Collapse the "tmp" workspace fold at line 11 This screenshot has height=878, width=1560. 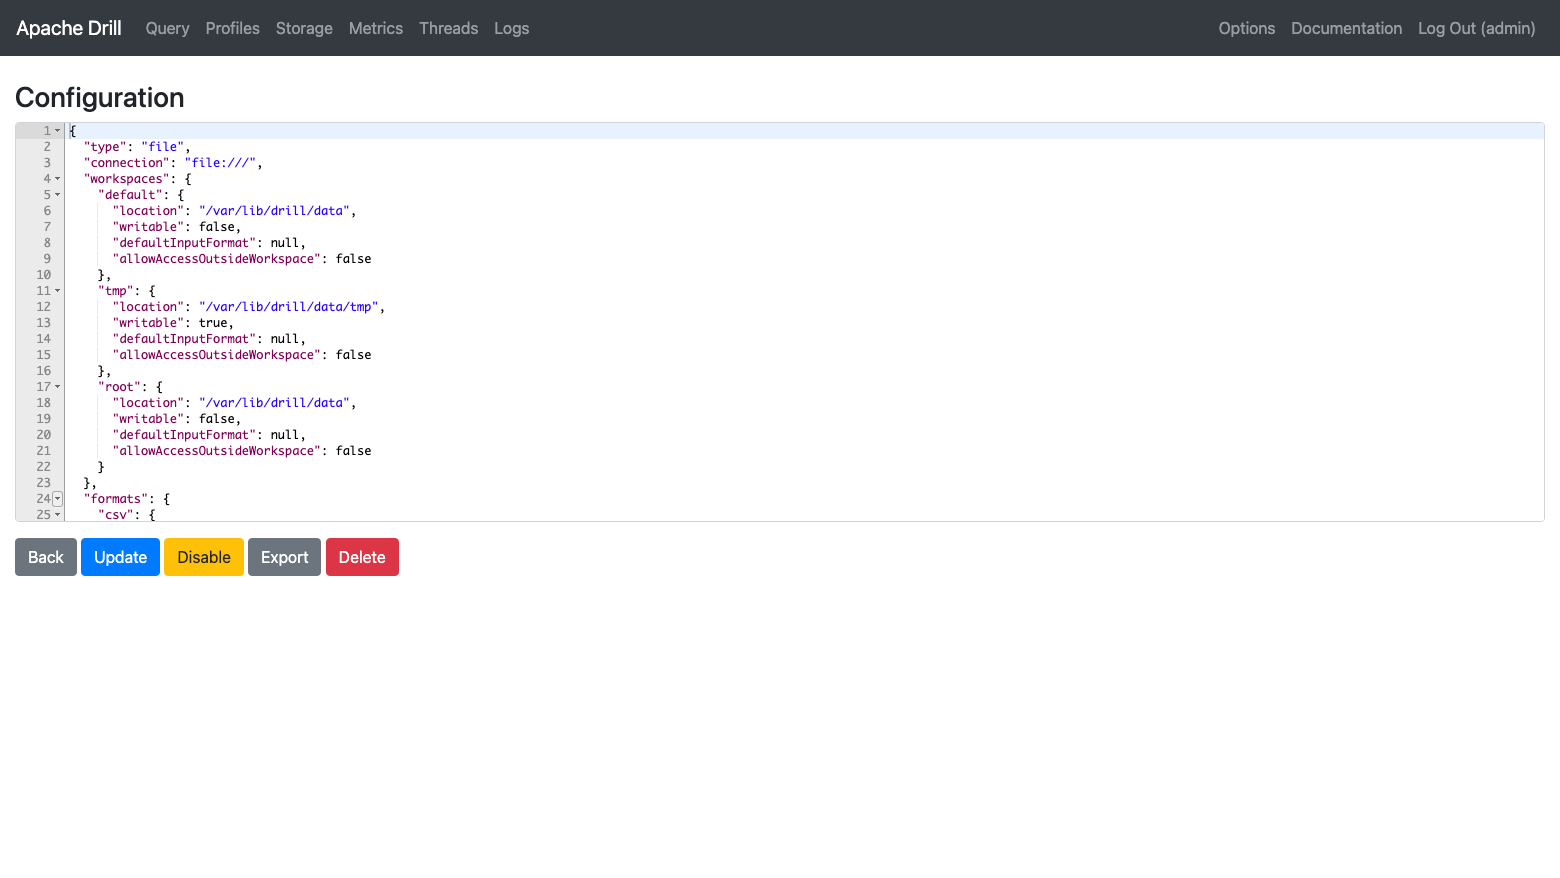tap(57, 291)
